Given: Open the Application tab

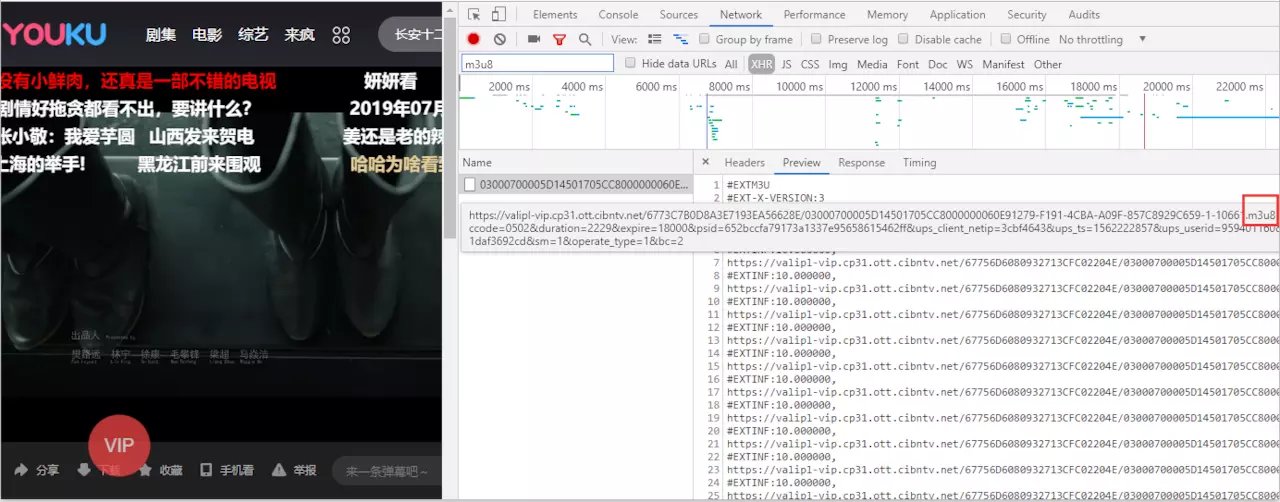Looking at the screenshot, I should click(x=957, y=15).
